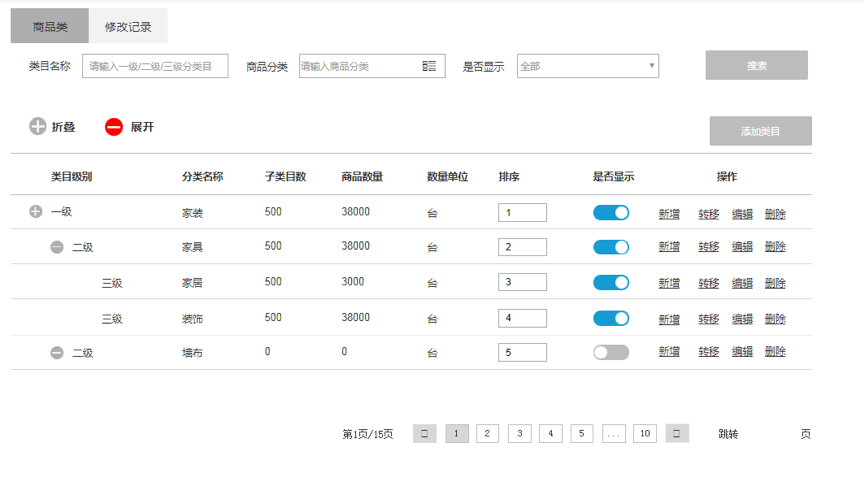Click 删除 link in 家具 row

(x=775, y=246)
